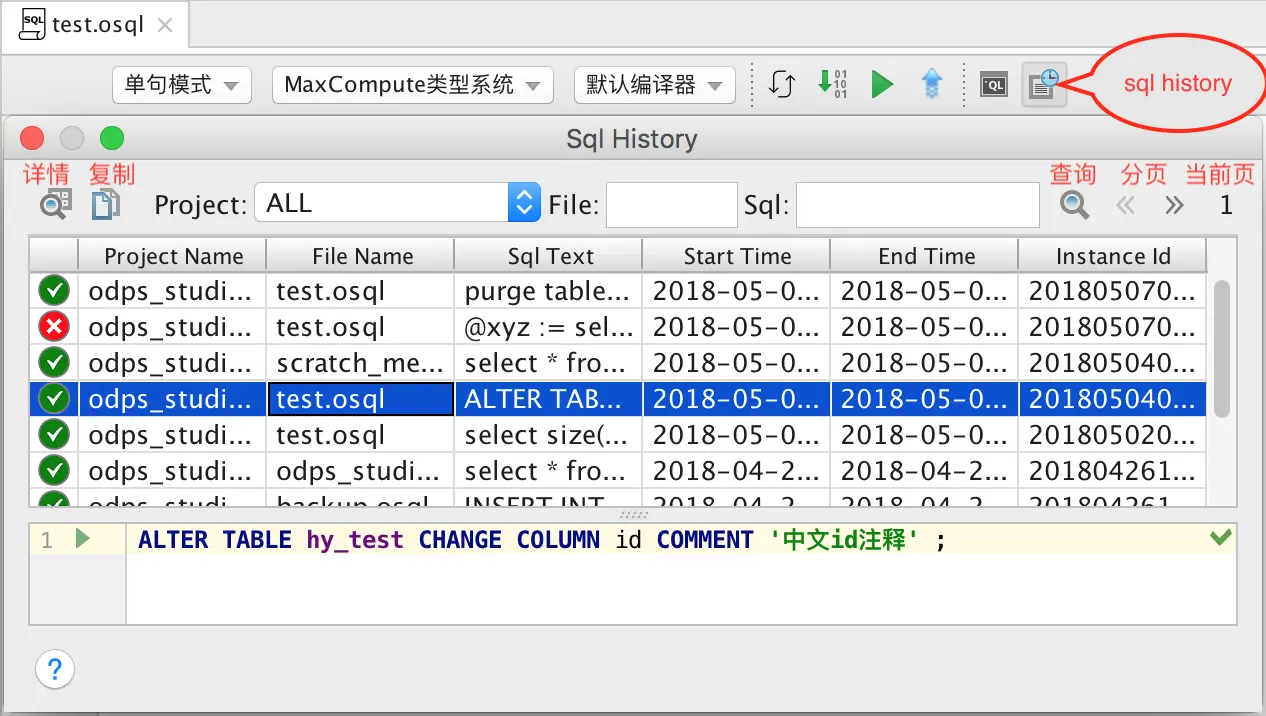Run the script with the green arrow
This screenshot has height=716, width=1266.
[x=883, y=85]
